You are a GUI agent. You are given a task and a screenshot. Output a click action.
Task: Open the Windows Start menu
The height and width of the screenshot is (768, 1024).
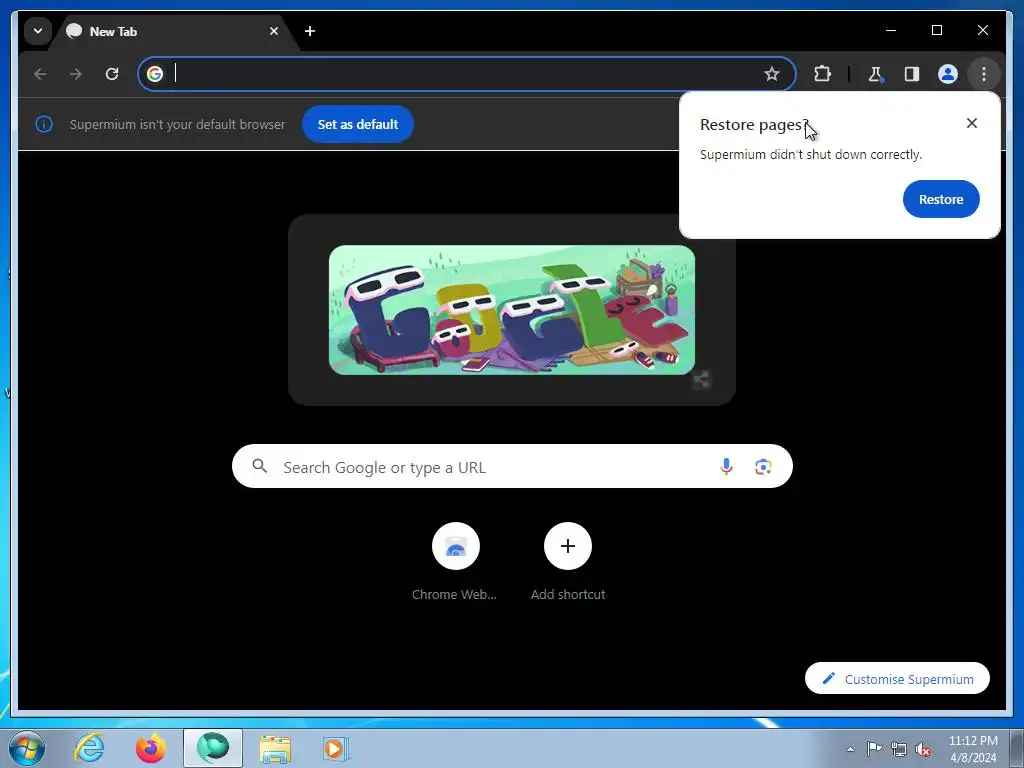coord(27,748)
